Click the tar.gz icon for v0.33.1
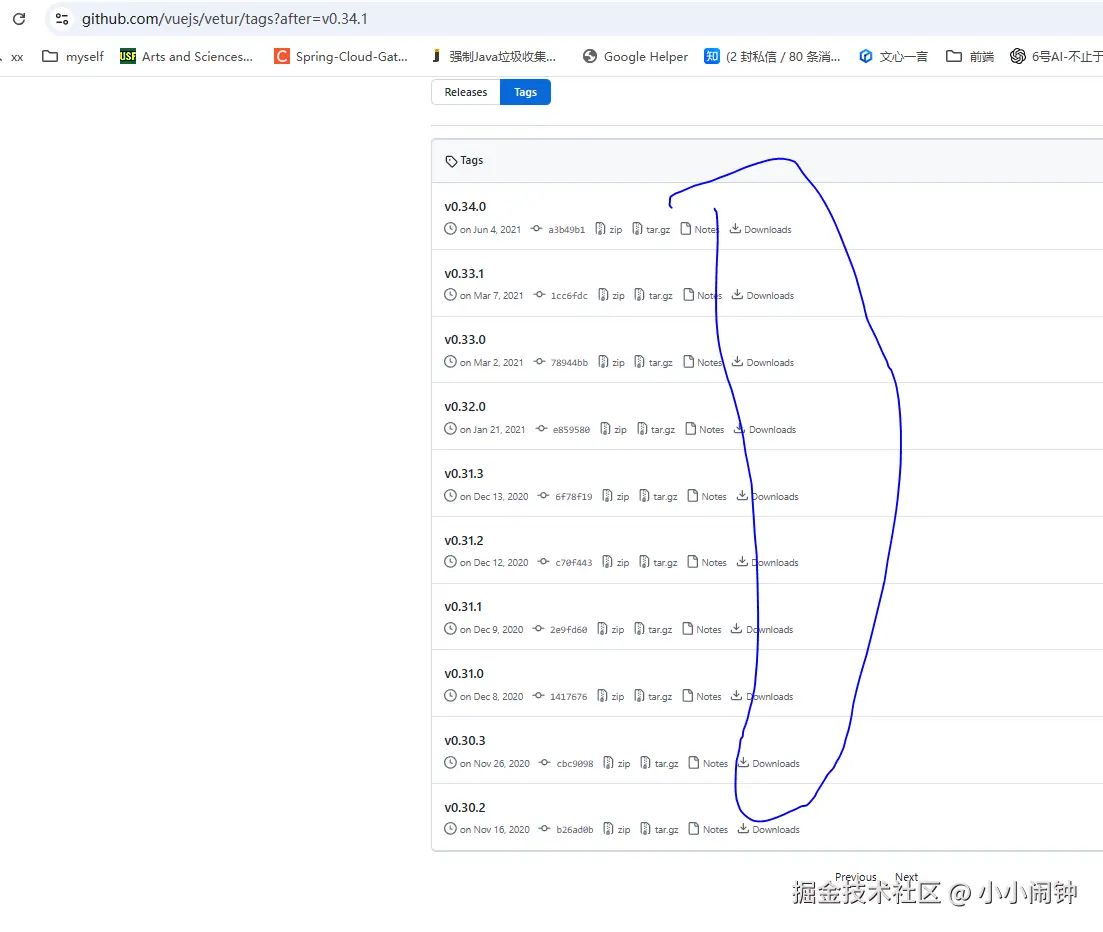The height and width of the screenshot is (932, 1103). 641,295
